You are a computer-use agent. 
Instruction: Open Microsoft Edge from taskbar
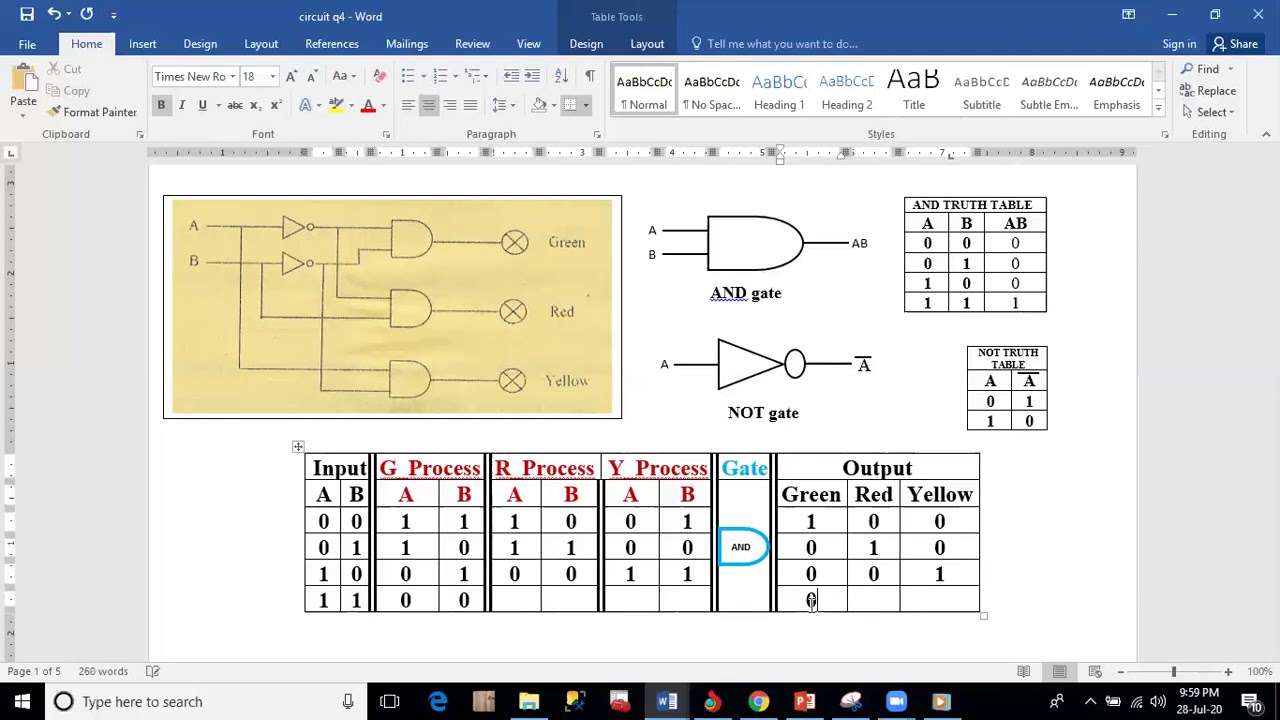point(438,701)
